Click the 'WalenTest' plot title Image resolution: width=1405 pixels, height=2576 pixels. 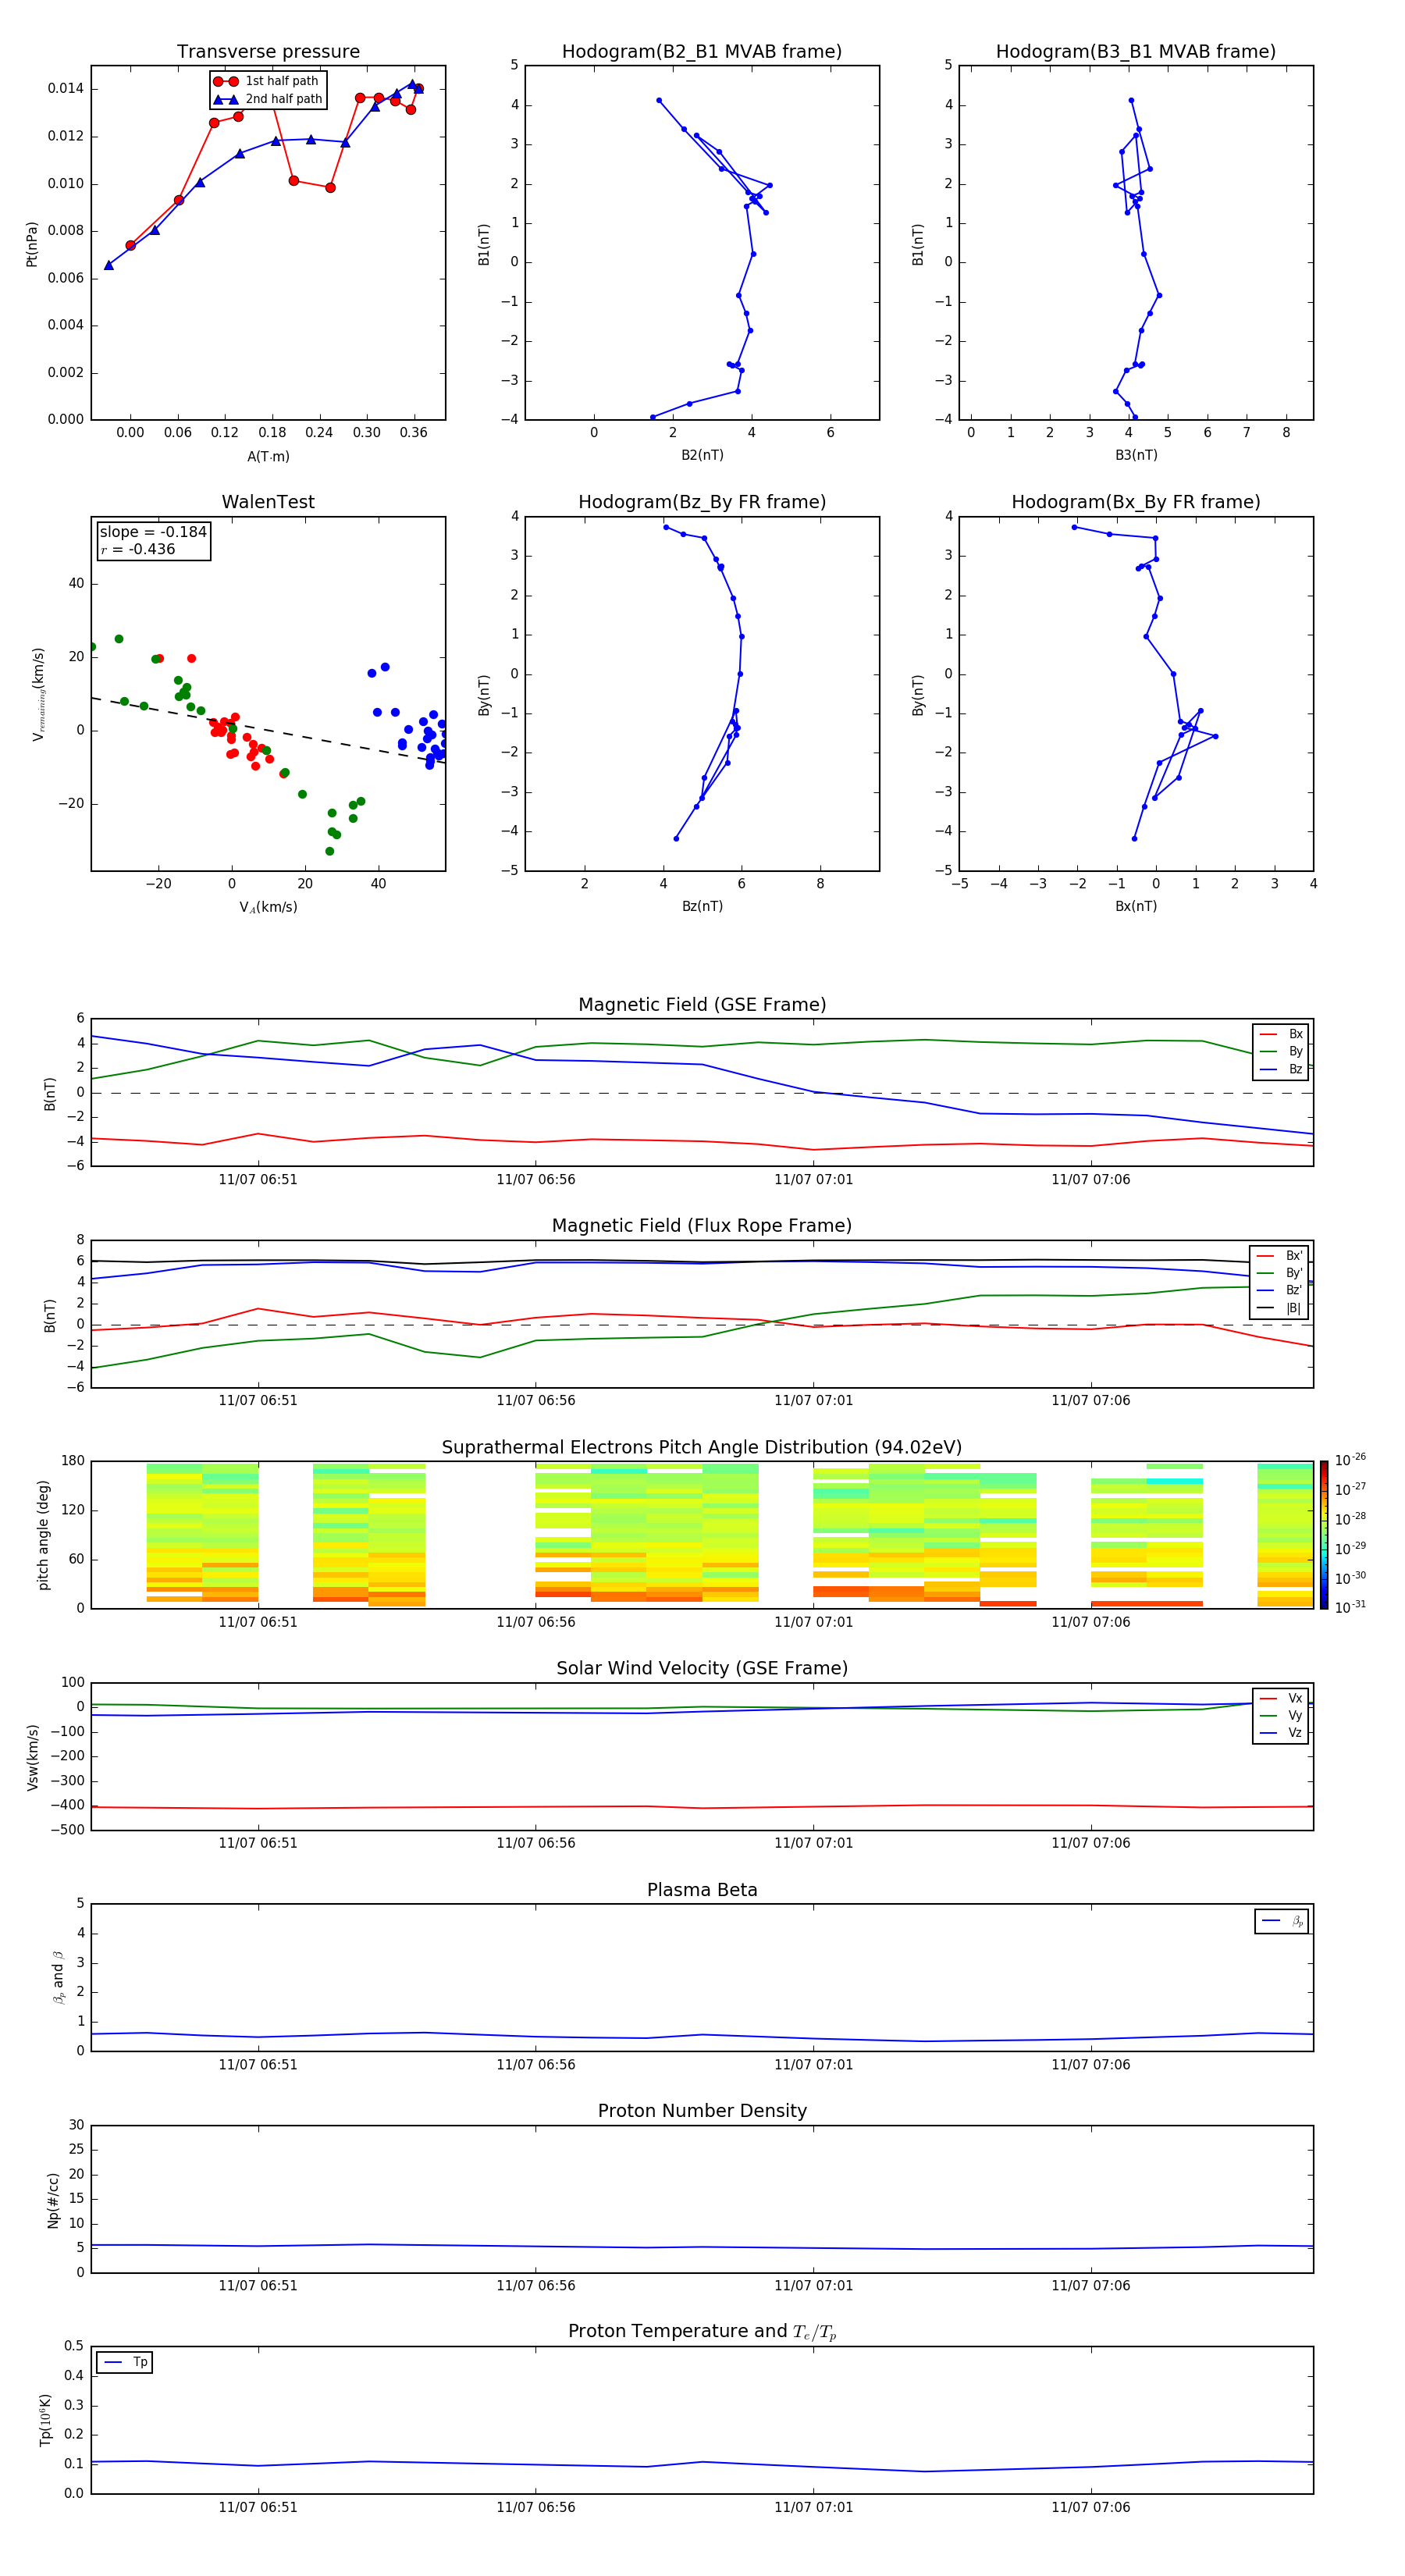[x=268, y=502]
